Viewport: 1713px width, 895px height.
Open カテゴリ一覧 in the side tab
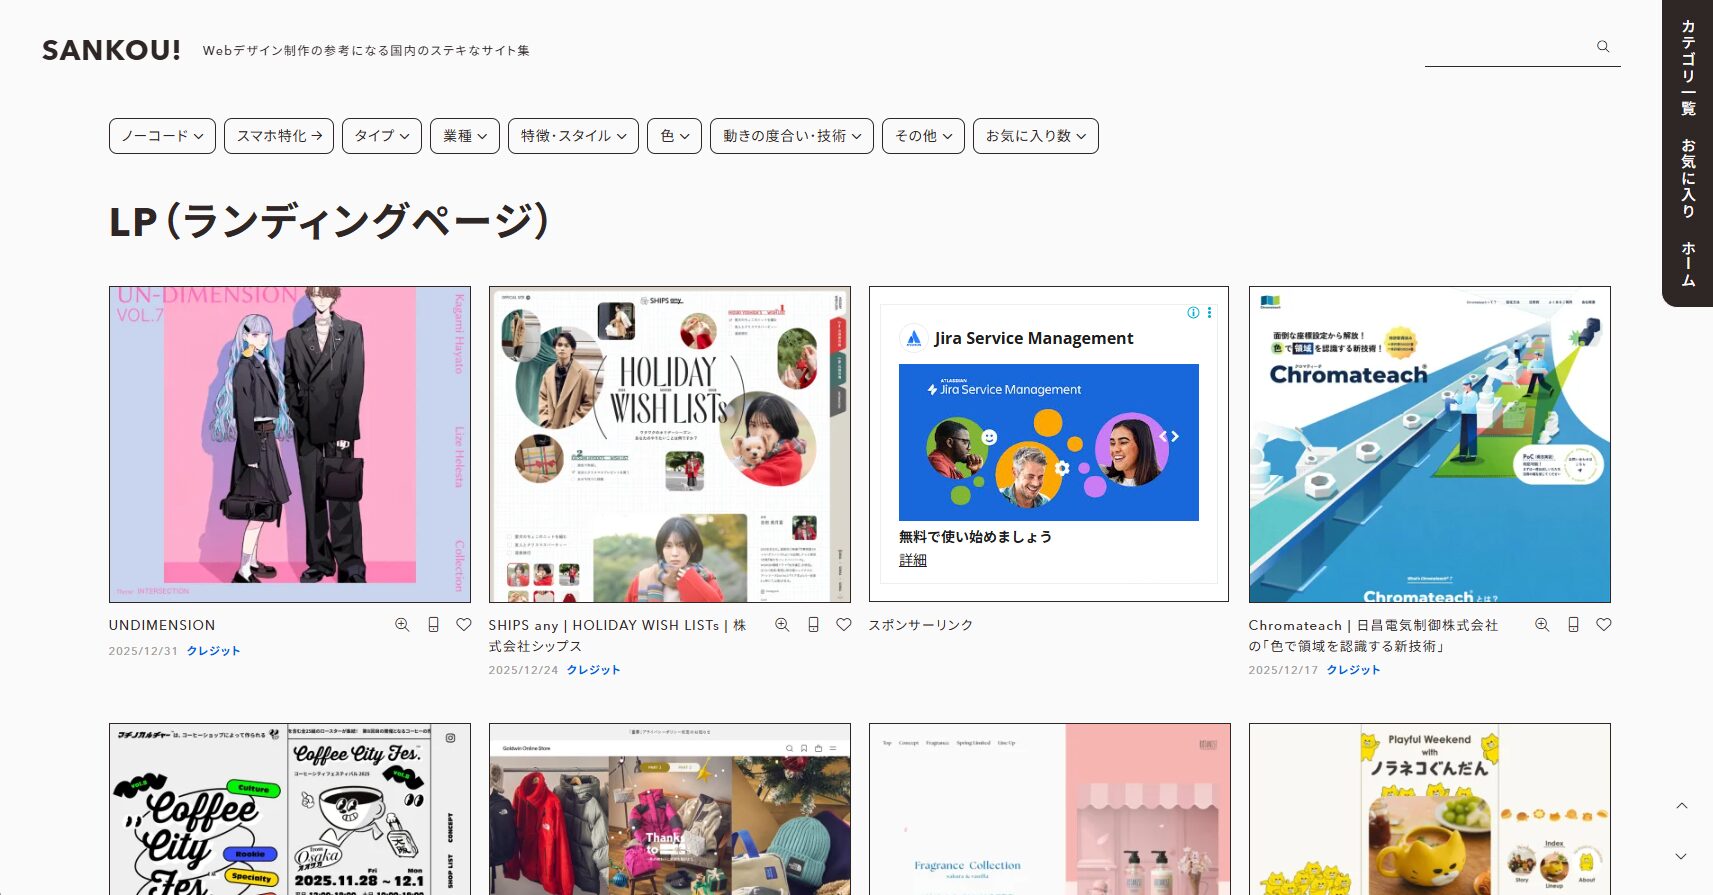(x=1688, y=67)
